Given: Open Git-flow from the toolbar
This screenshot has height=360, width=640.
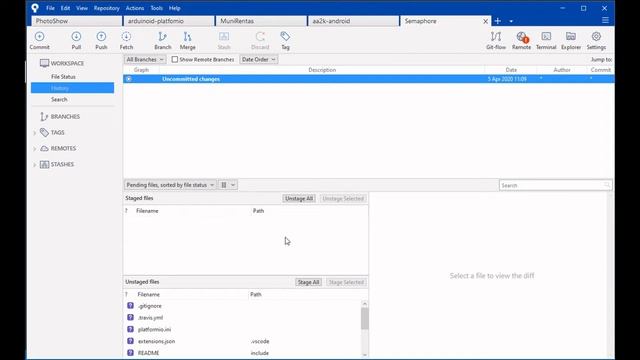Looking at the screenshot, I should click(496, 40).
